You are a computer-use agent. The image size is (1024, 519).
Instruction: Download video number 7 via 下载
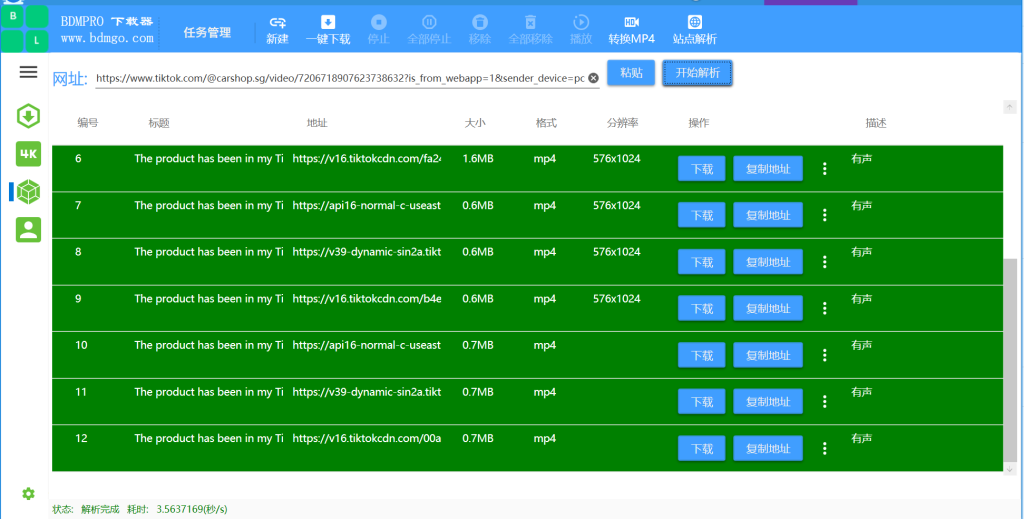701,215
